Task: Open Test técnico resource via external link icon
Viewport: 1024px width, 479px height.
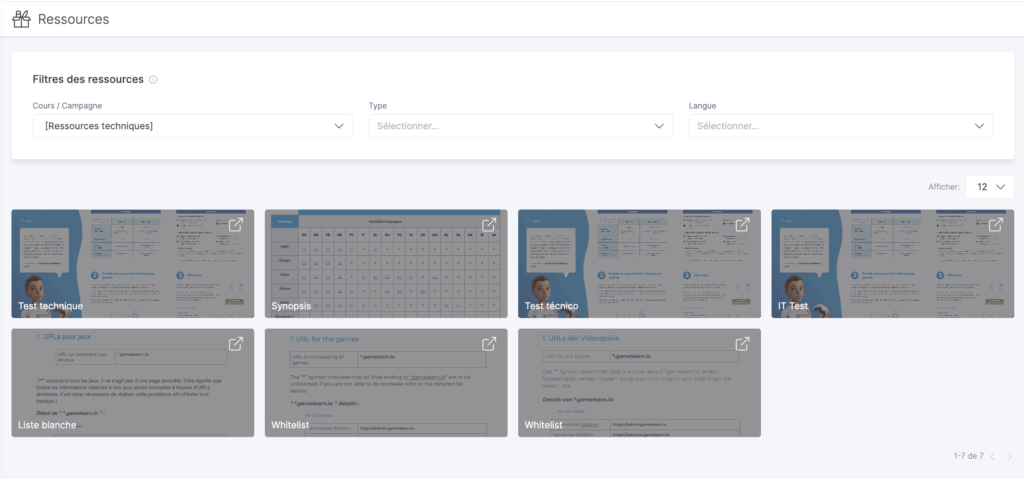Action: point(743,225)
